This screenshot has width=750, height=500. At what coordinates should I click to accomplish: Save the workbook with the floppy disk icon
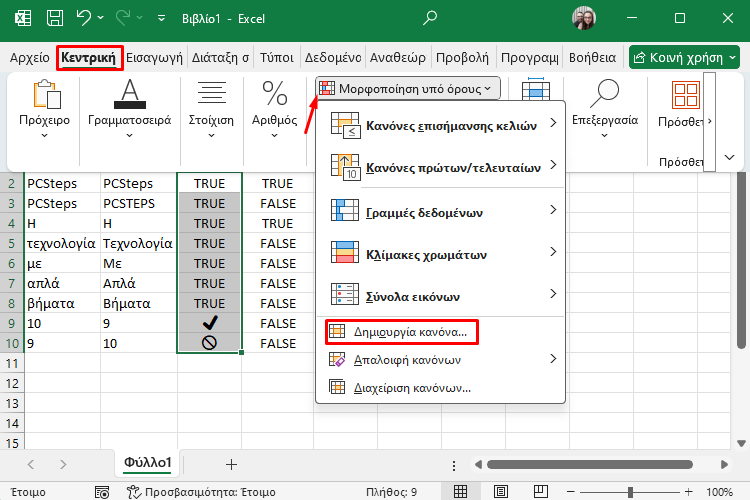point(55,19)
